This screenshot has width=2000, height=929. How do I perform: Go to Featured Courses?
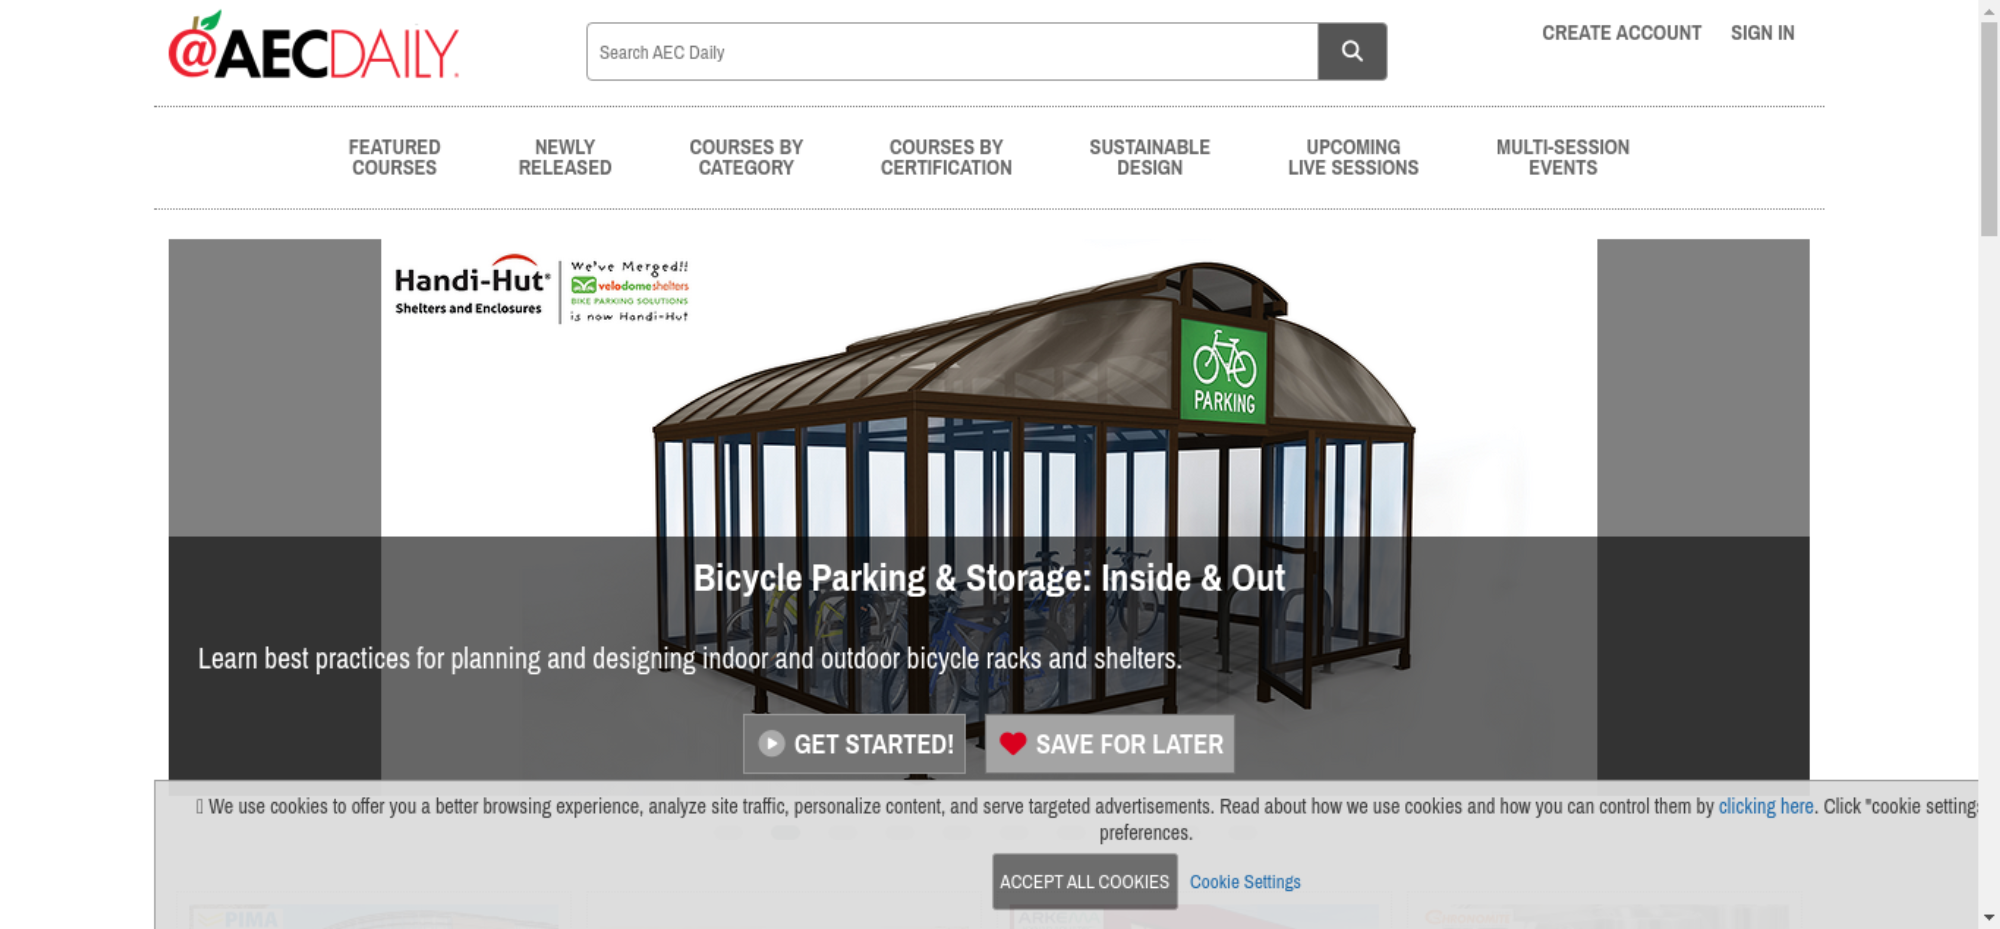[394, 157]
